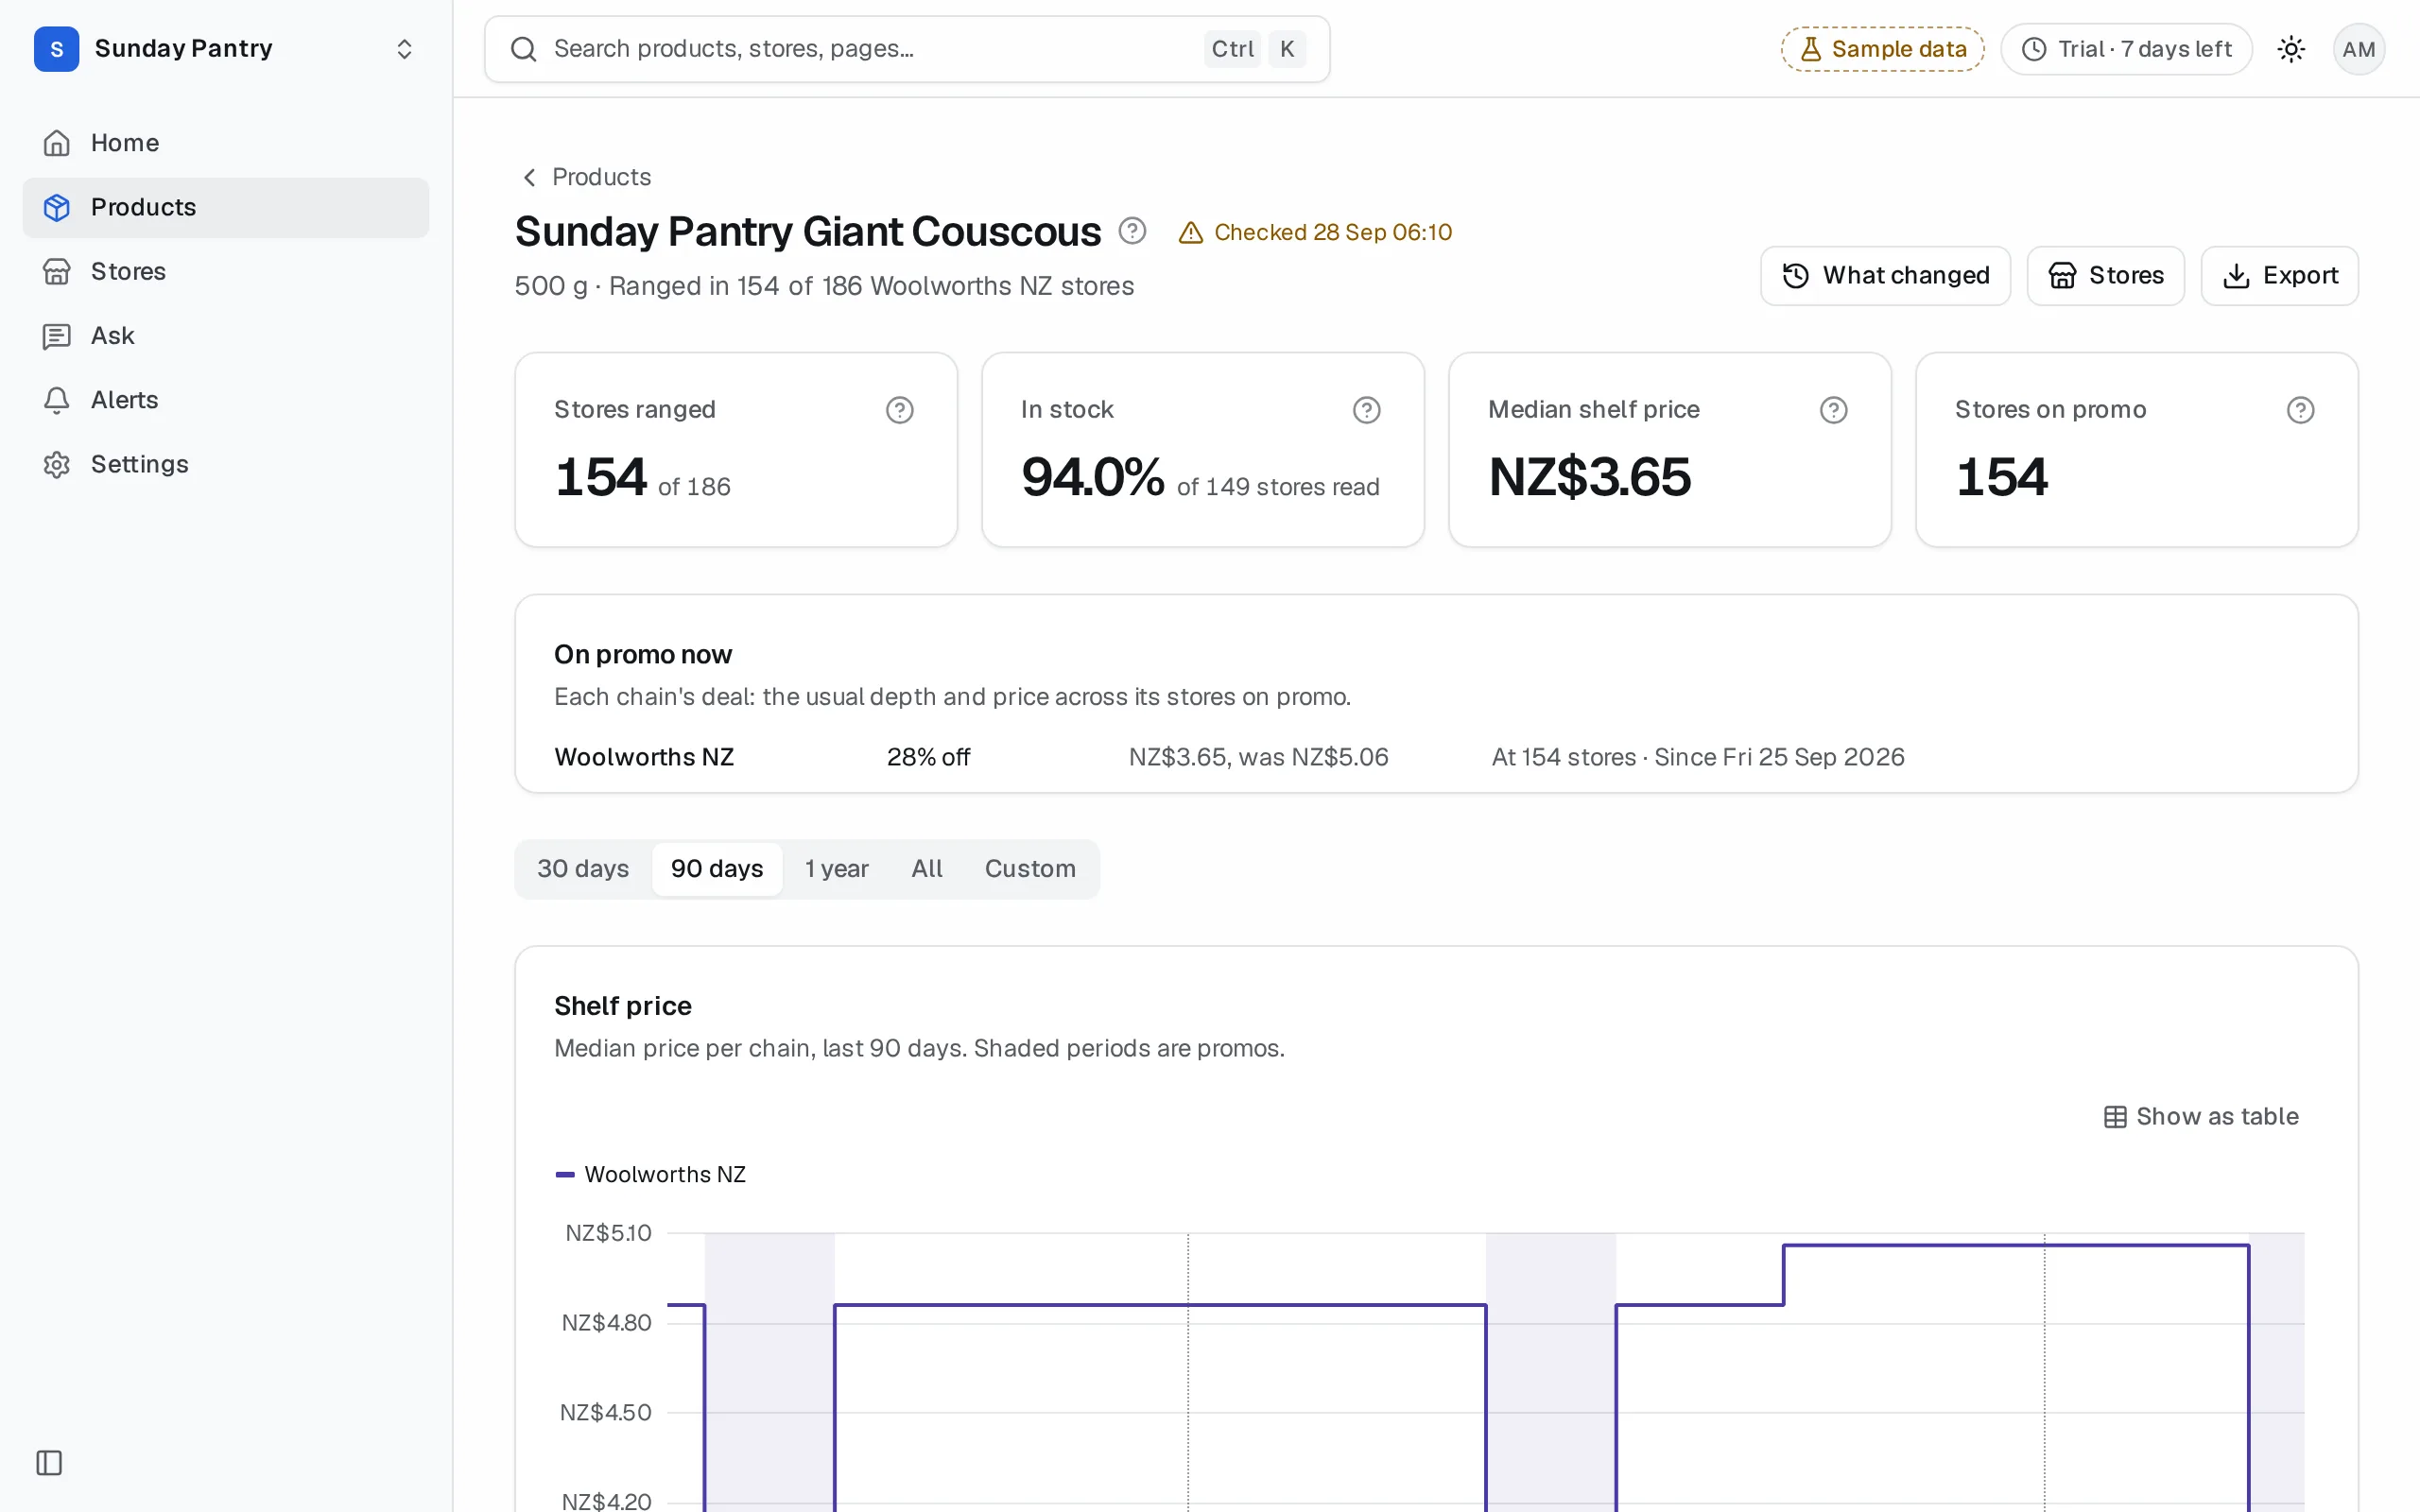Viewport: 2420px width, 1512px height.
Task: Click the Ctrl keyboard shortcut hint
Action: pyautogui.click(x=1232, y=49)
